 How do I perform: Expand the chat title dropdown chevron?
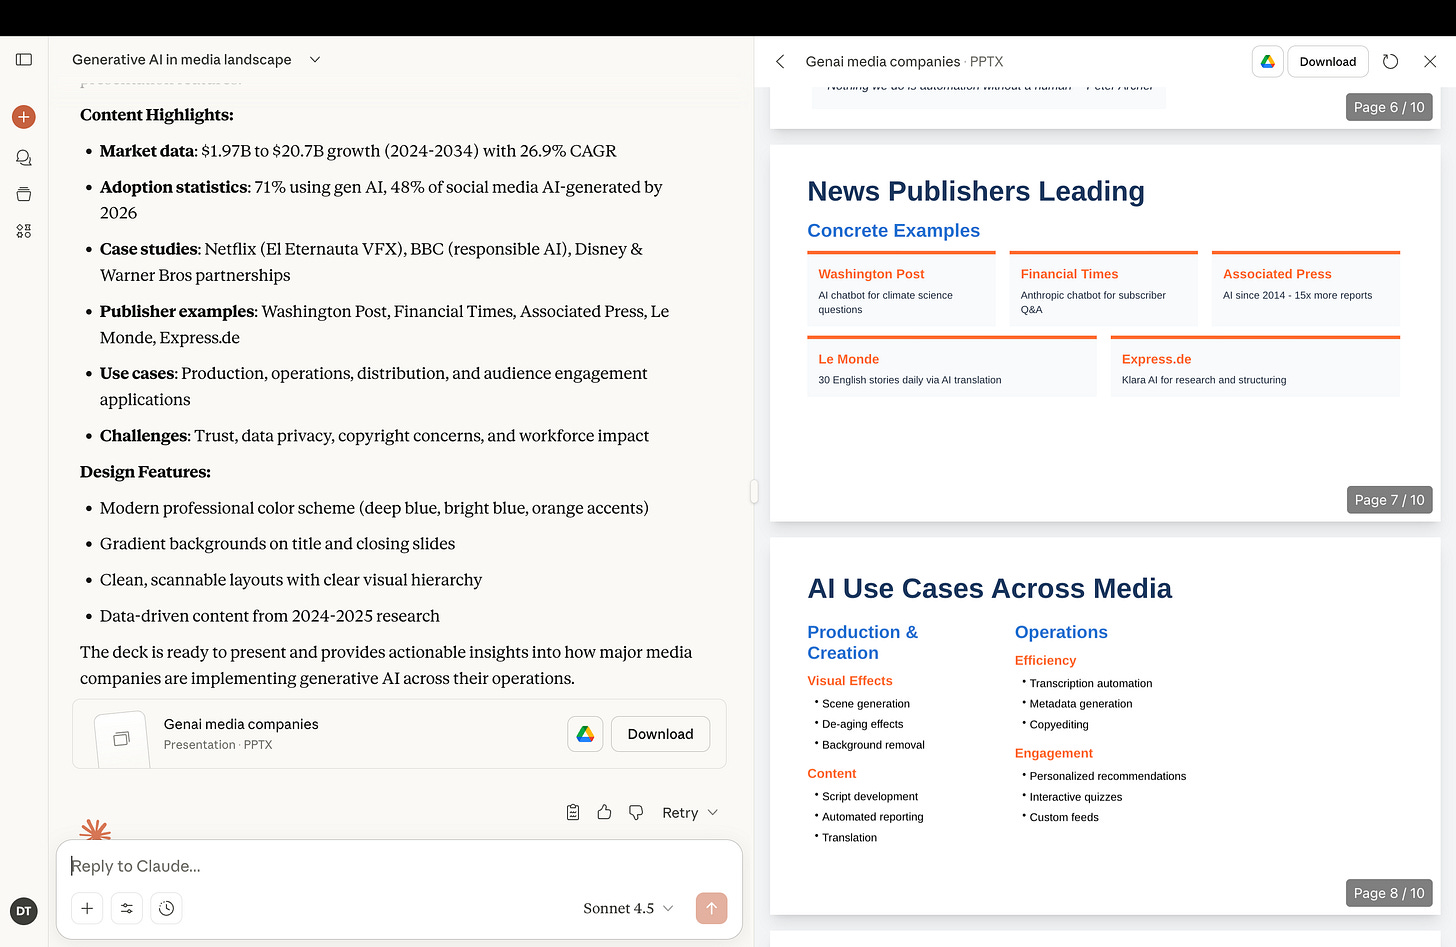pos(315,60)
